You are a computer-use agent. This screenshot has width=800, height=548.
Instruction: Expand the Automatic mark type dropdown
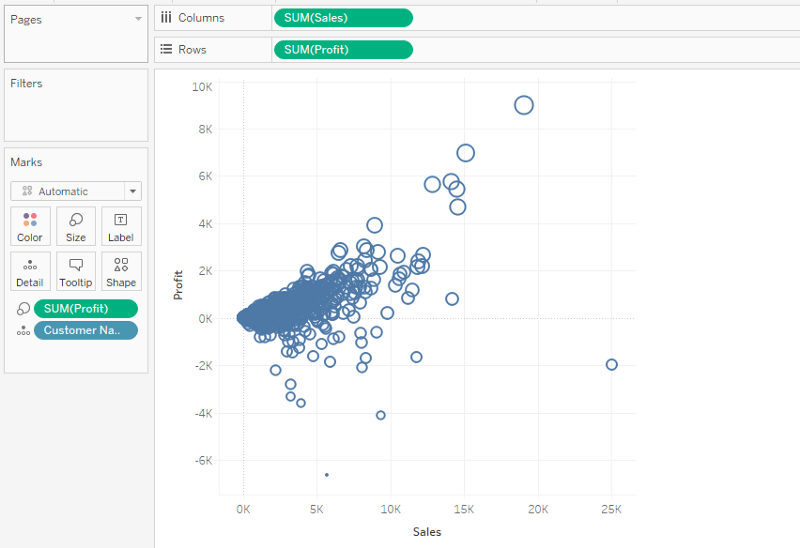tap(132, 191)
